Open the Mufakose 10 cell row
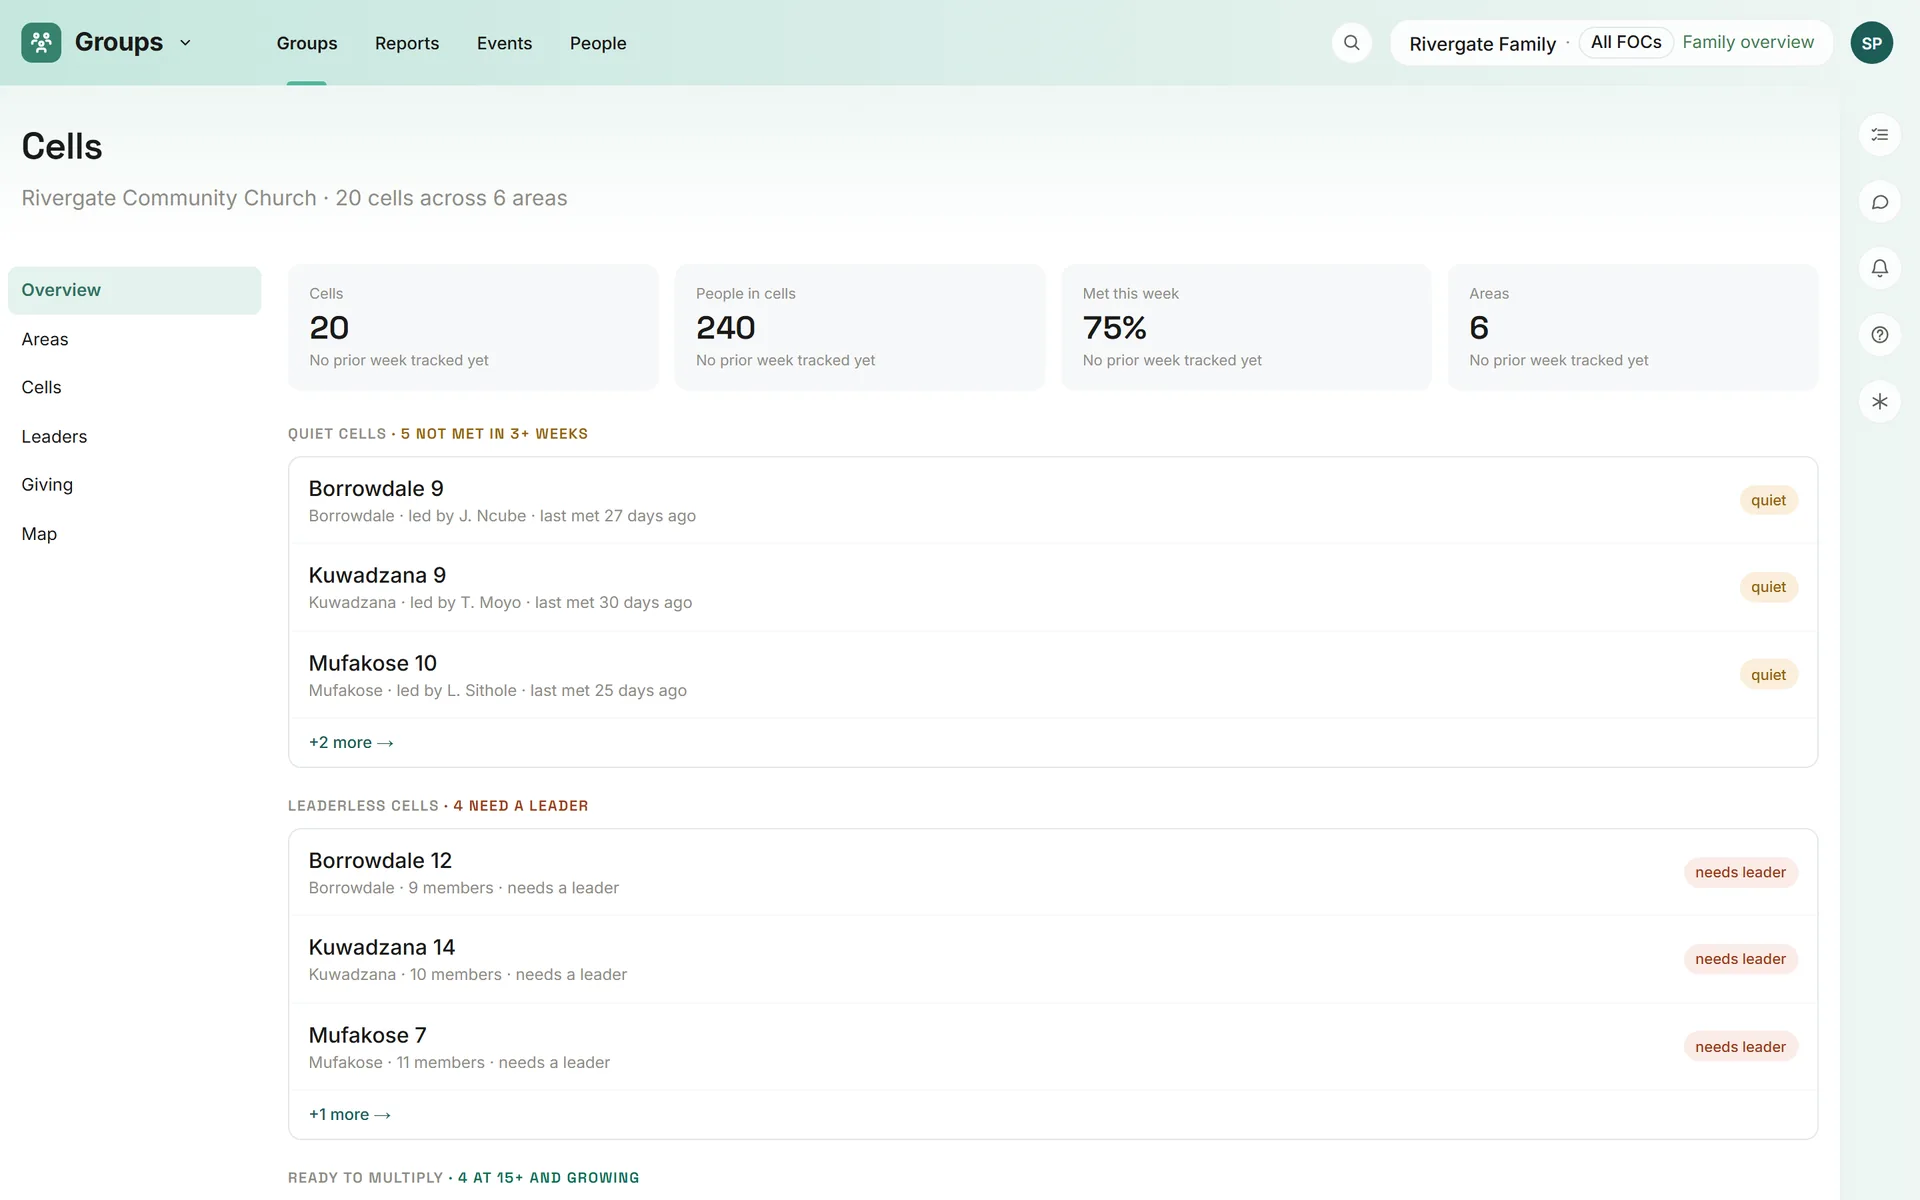This screenshot has height=1200, width=1920. point(1052,675)
